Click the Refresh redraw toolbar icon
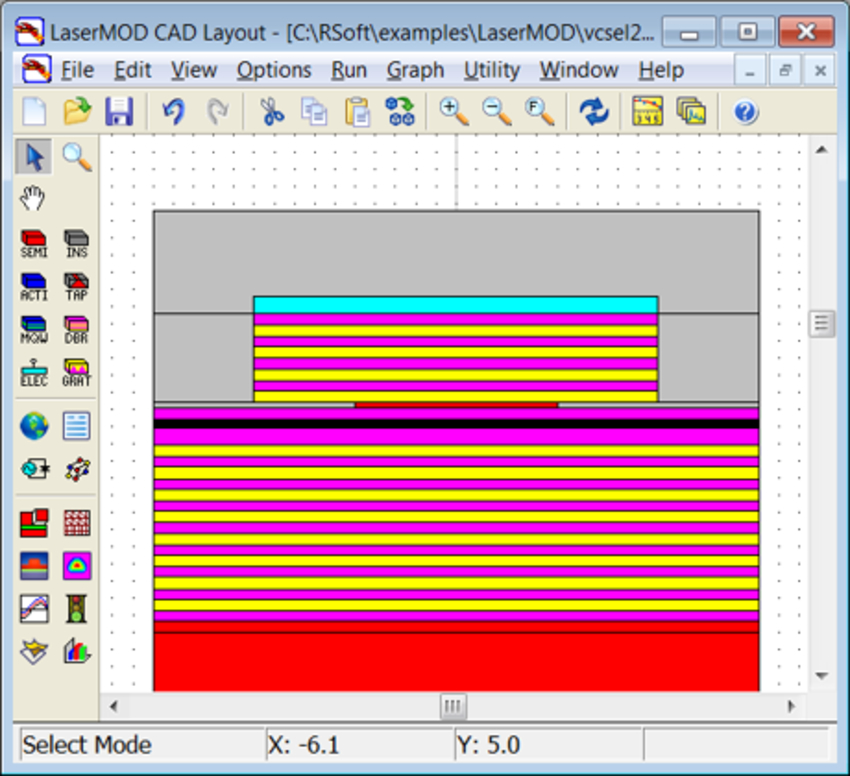 pyautogui.click(x=595, y=111)
